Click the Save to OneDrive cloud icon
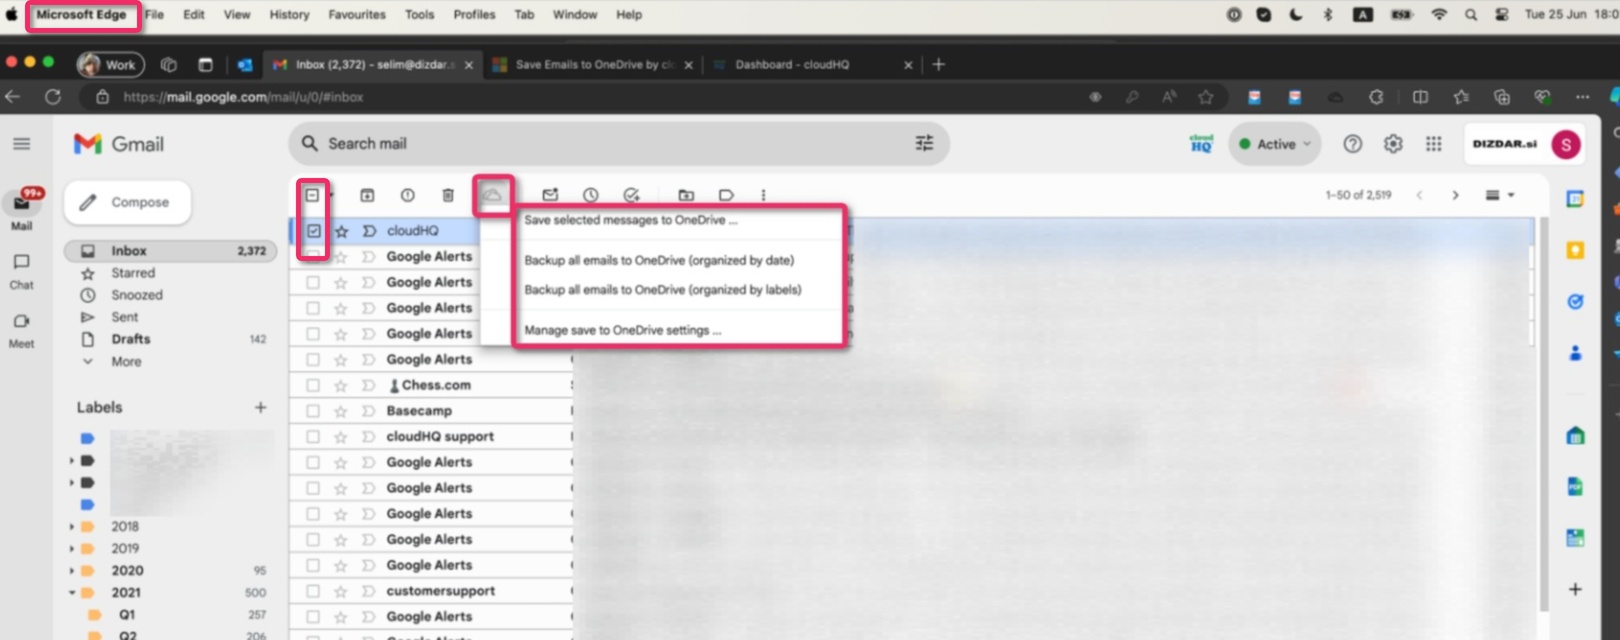Image resolution: width=1620 pixels, height=640 pixels. point(492,195)
